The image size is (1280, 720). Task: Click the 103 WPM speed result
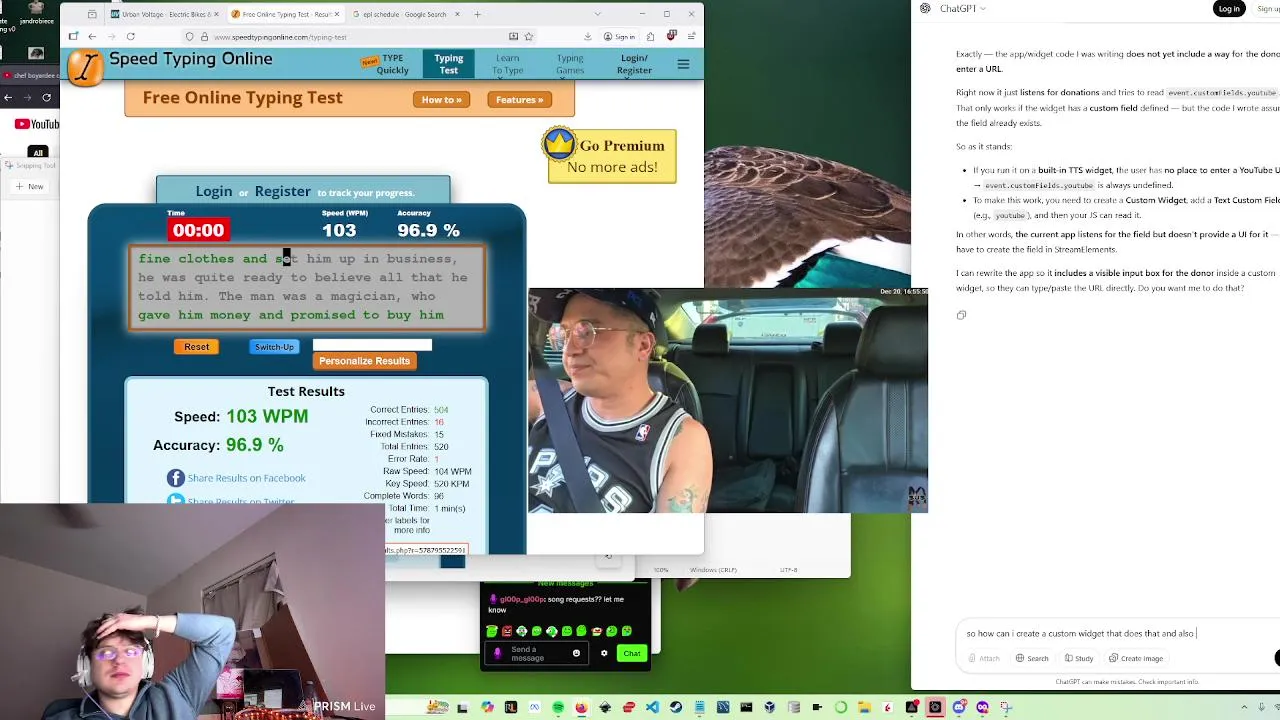[x=267, y=417]
